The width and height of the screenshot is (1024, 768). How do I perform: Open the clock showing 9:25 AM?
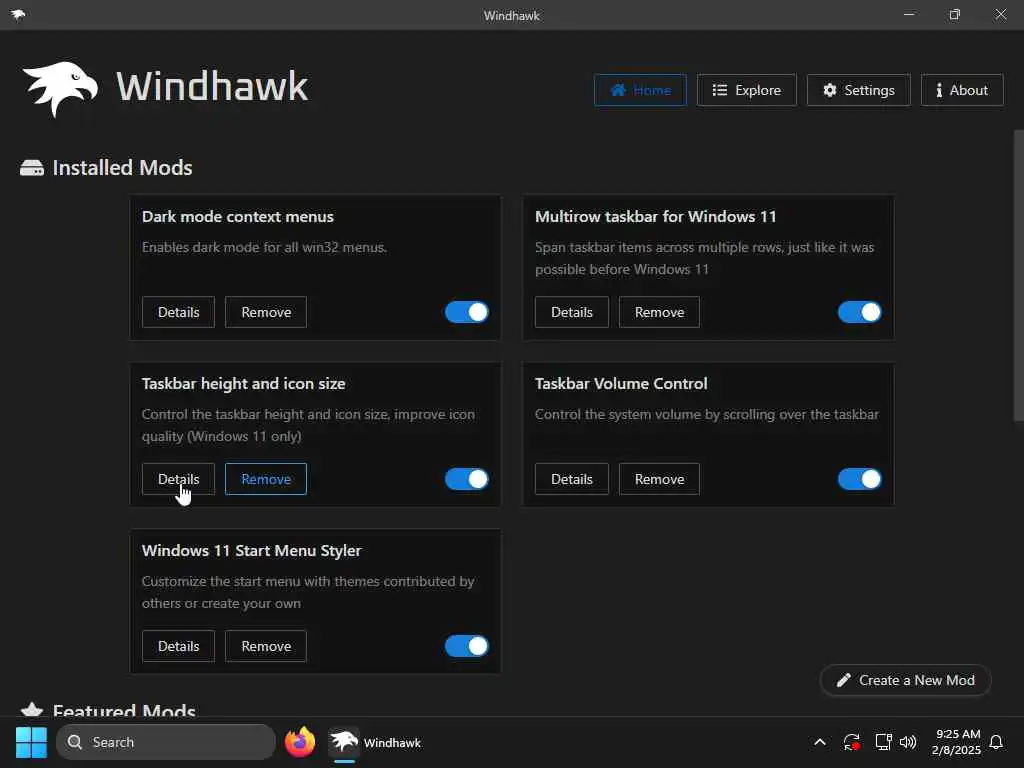click(x=957, y=743)
